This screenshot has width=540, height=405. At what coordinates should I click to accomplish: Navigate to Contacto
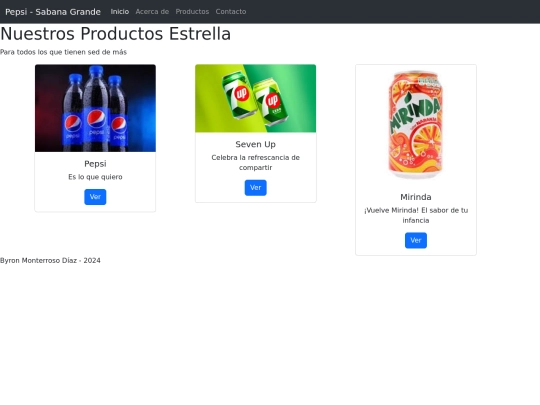click(x=231, y=12)
